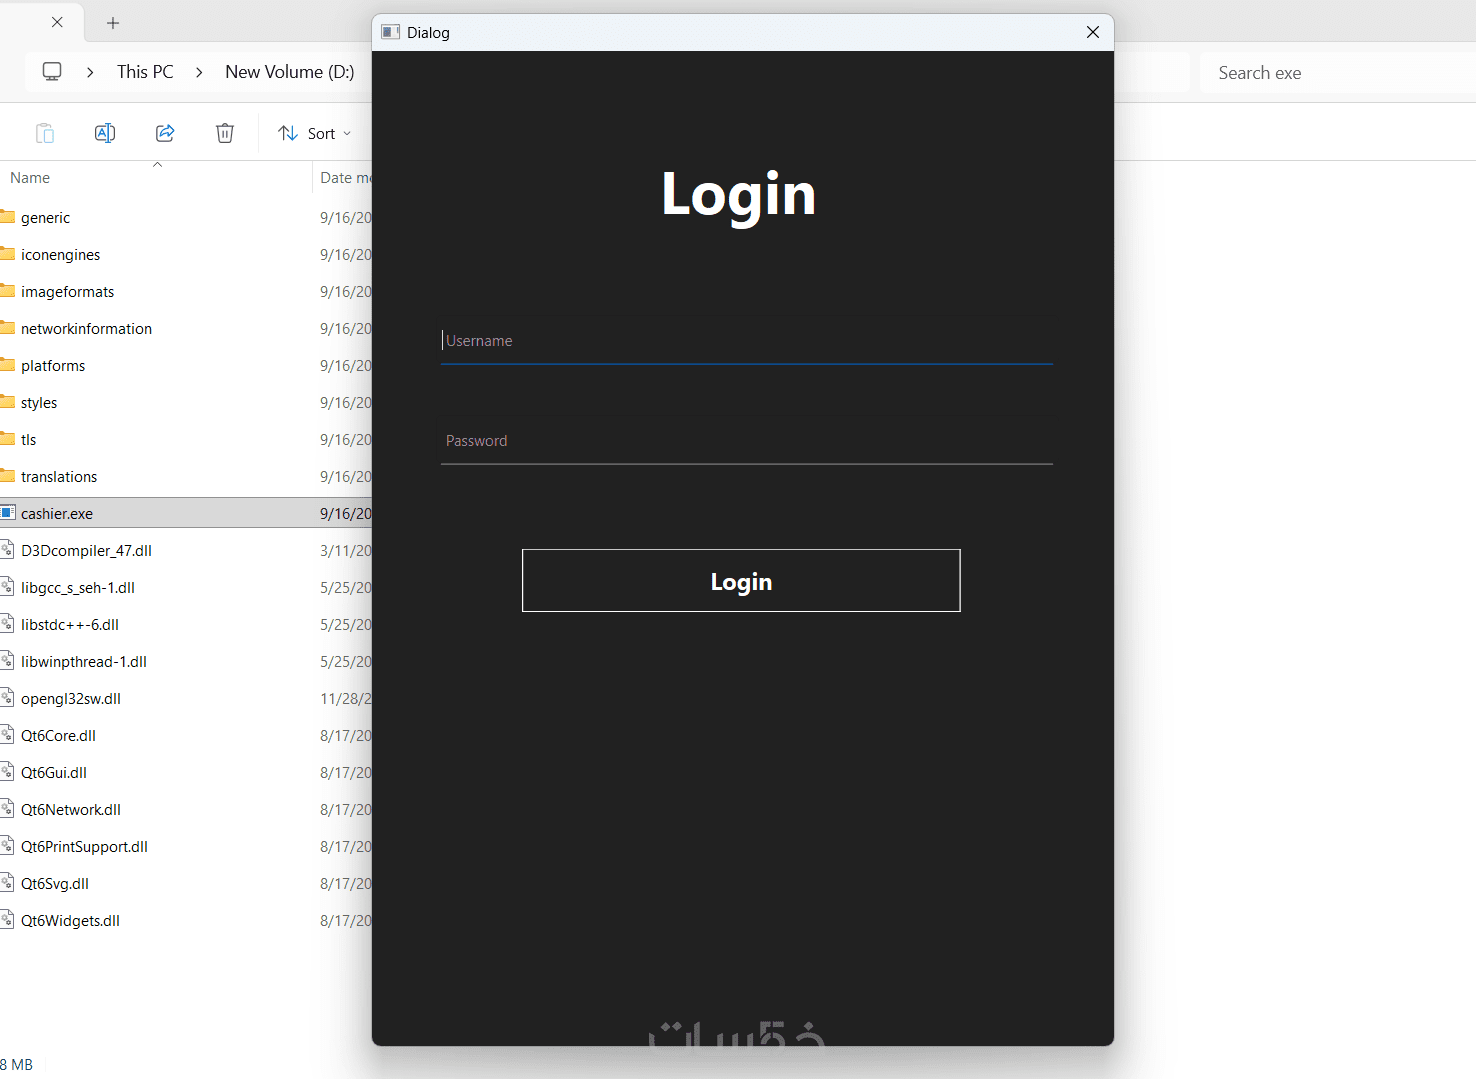Viewport: 1476px width, 1079px height.
Task: Click the Qt6Widgets.dll file icon
Action: (7, 919)
